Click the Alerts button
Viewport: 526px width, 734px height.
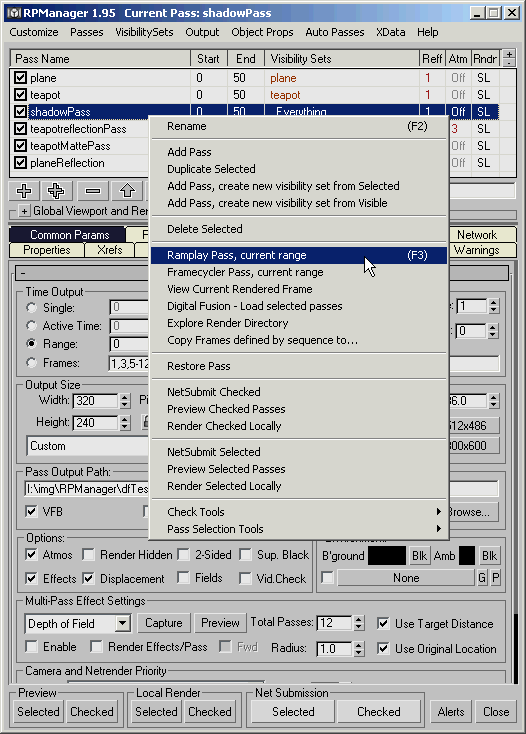click(x=451, y=712)
